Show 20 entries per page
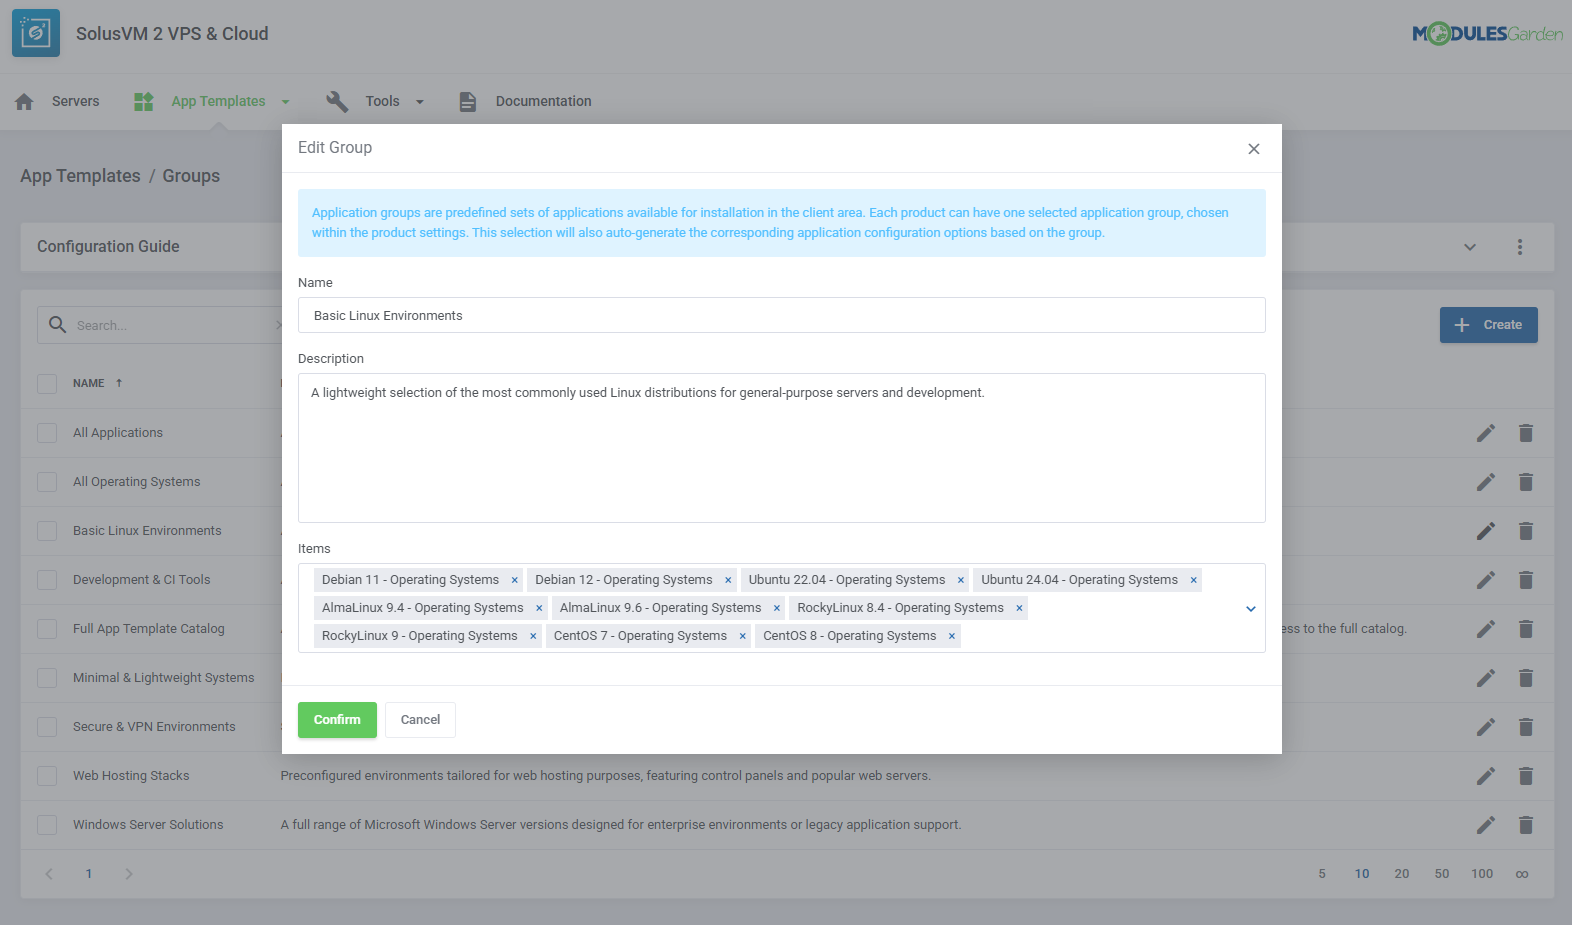Screen dimensions: 1572x925 pos(1402,874)
